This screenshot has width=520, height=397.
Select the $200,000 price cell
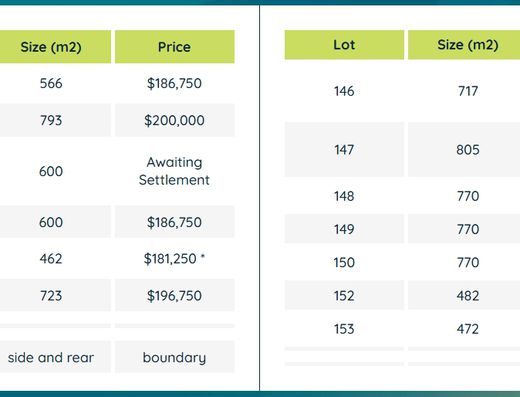tap(175, 120)
